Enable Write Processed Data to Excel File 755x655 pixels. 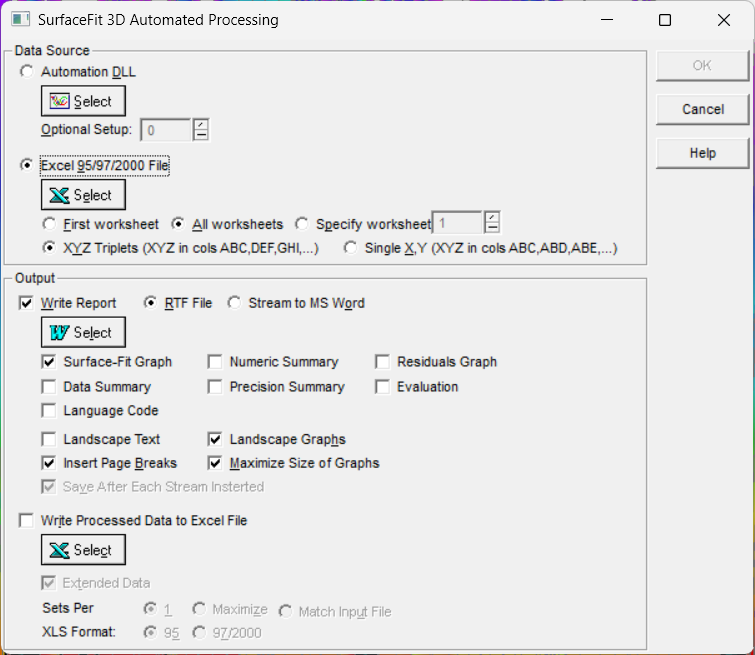pos(26,521)
